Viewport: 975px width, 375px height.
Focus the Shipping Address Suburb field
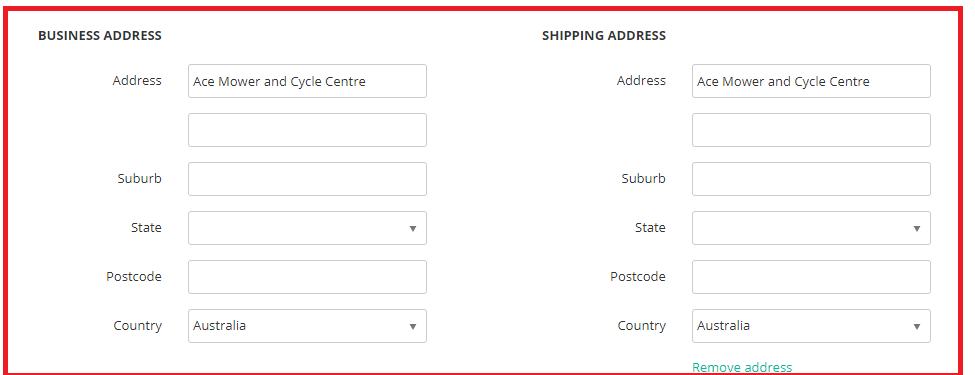pyautogui.click(x=811, y=179)
